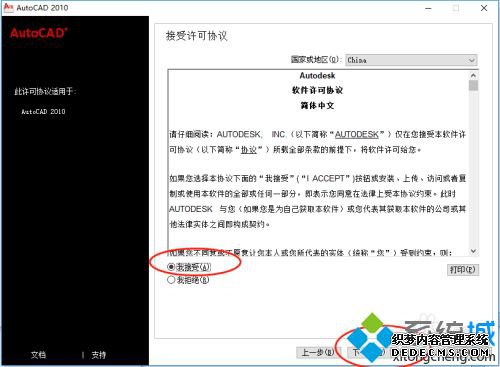Click inside the license agreement text area
This screenshot has width=500, height=367.
click(318, 163)
